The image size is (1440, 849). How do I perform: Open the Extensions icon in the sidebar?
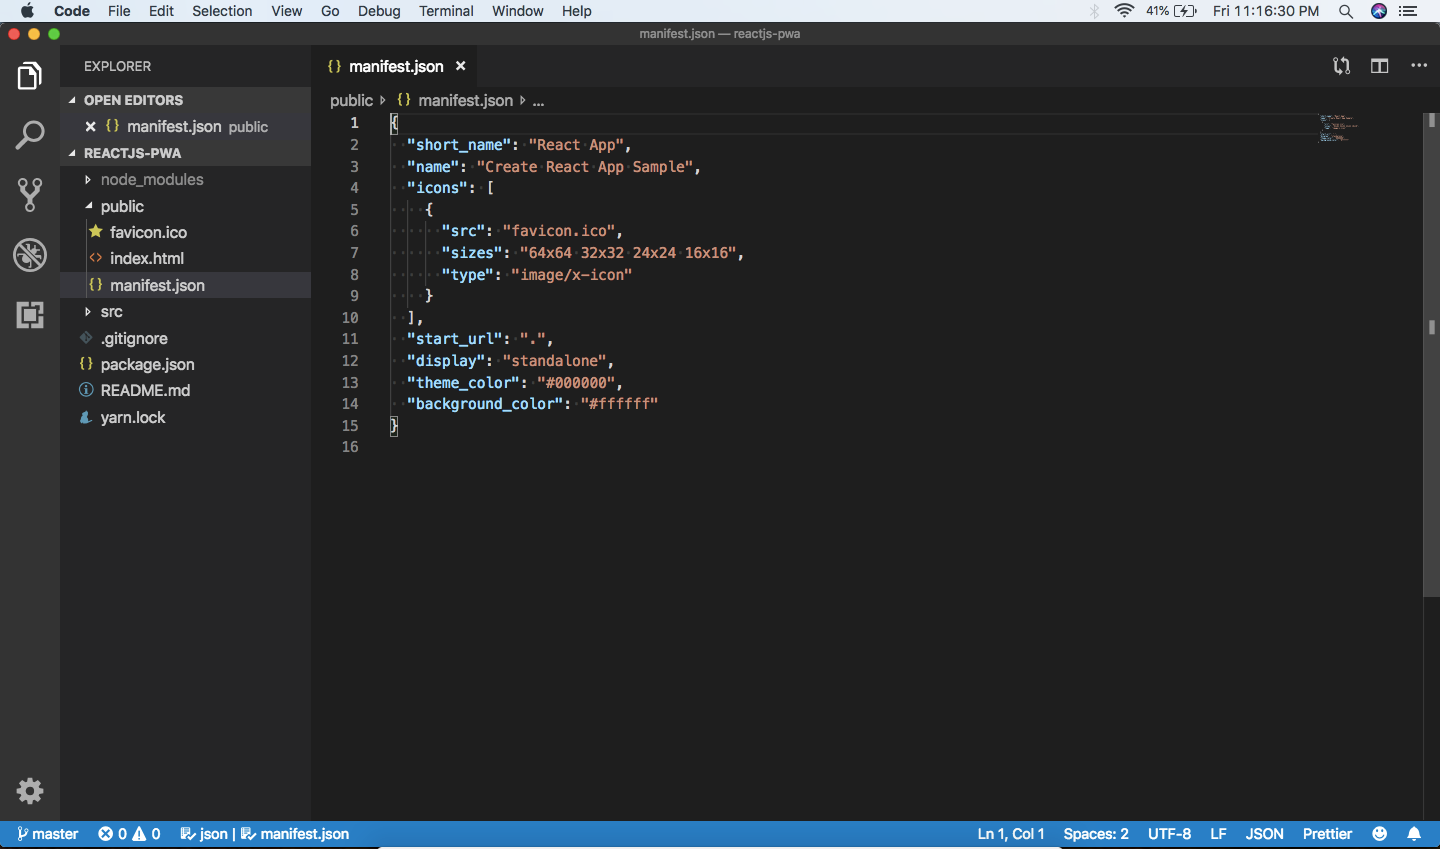30,315
